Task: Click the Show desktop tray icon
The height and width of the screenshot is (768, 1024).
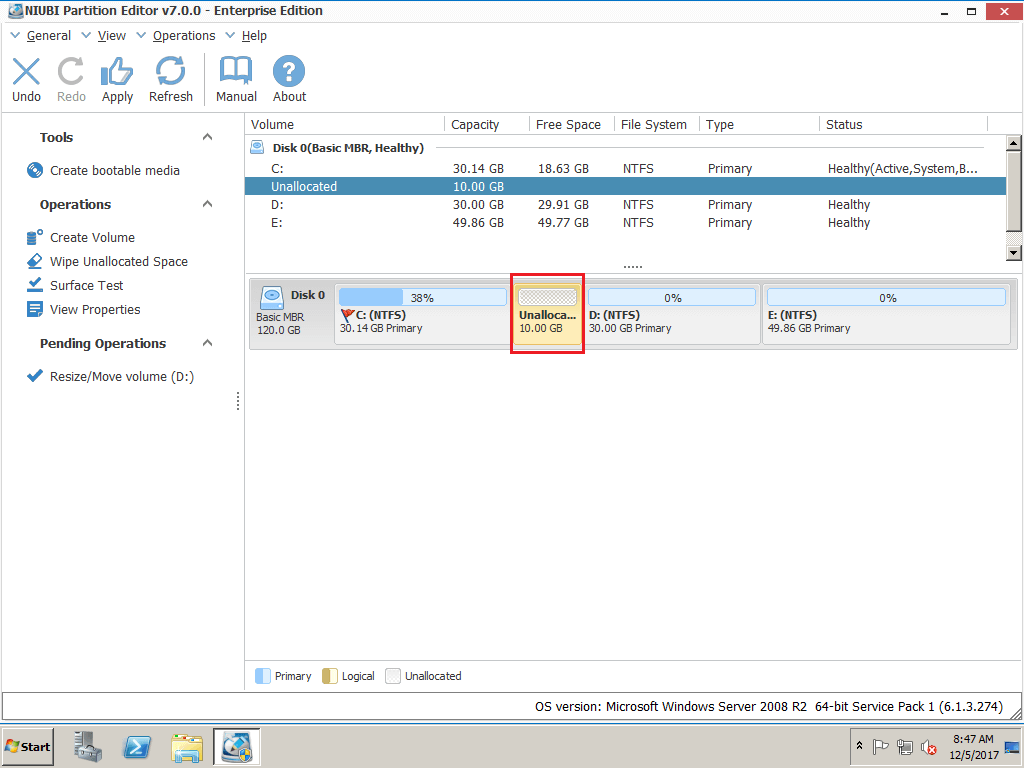Action: pyautogui.click(x=1012, y=746)
